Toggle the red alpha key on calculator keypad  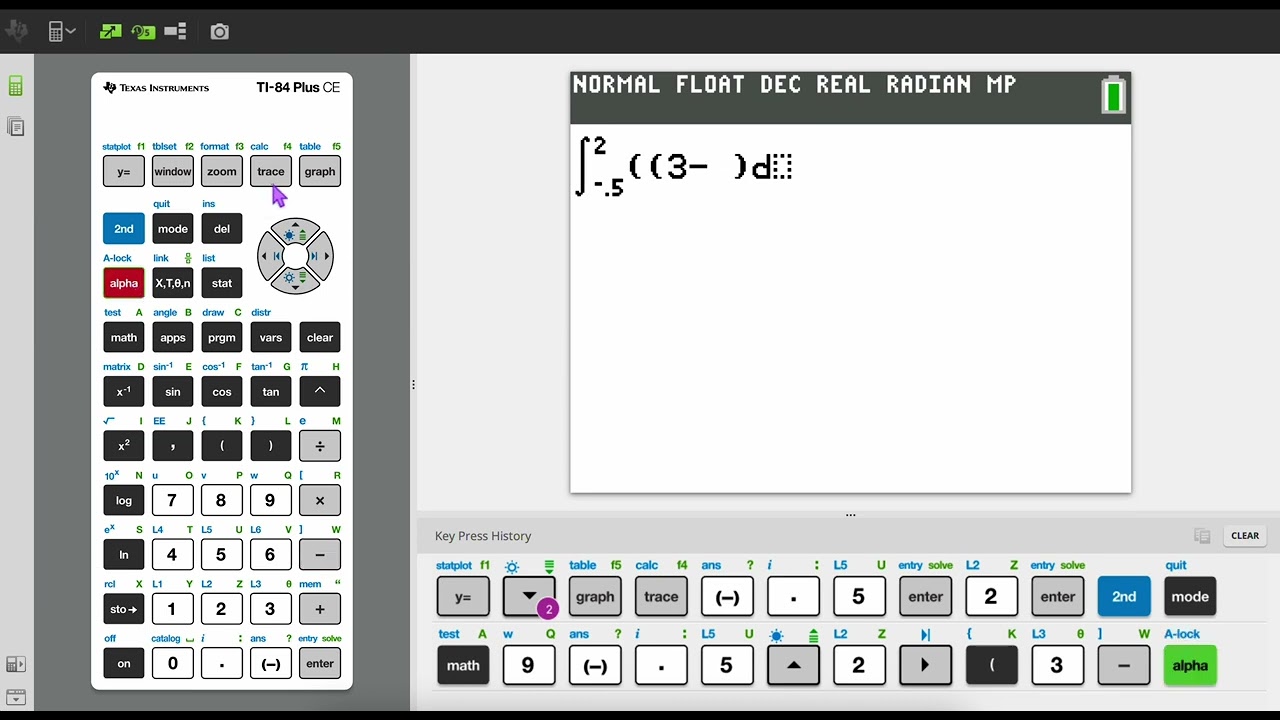coord(124,283)
